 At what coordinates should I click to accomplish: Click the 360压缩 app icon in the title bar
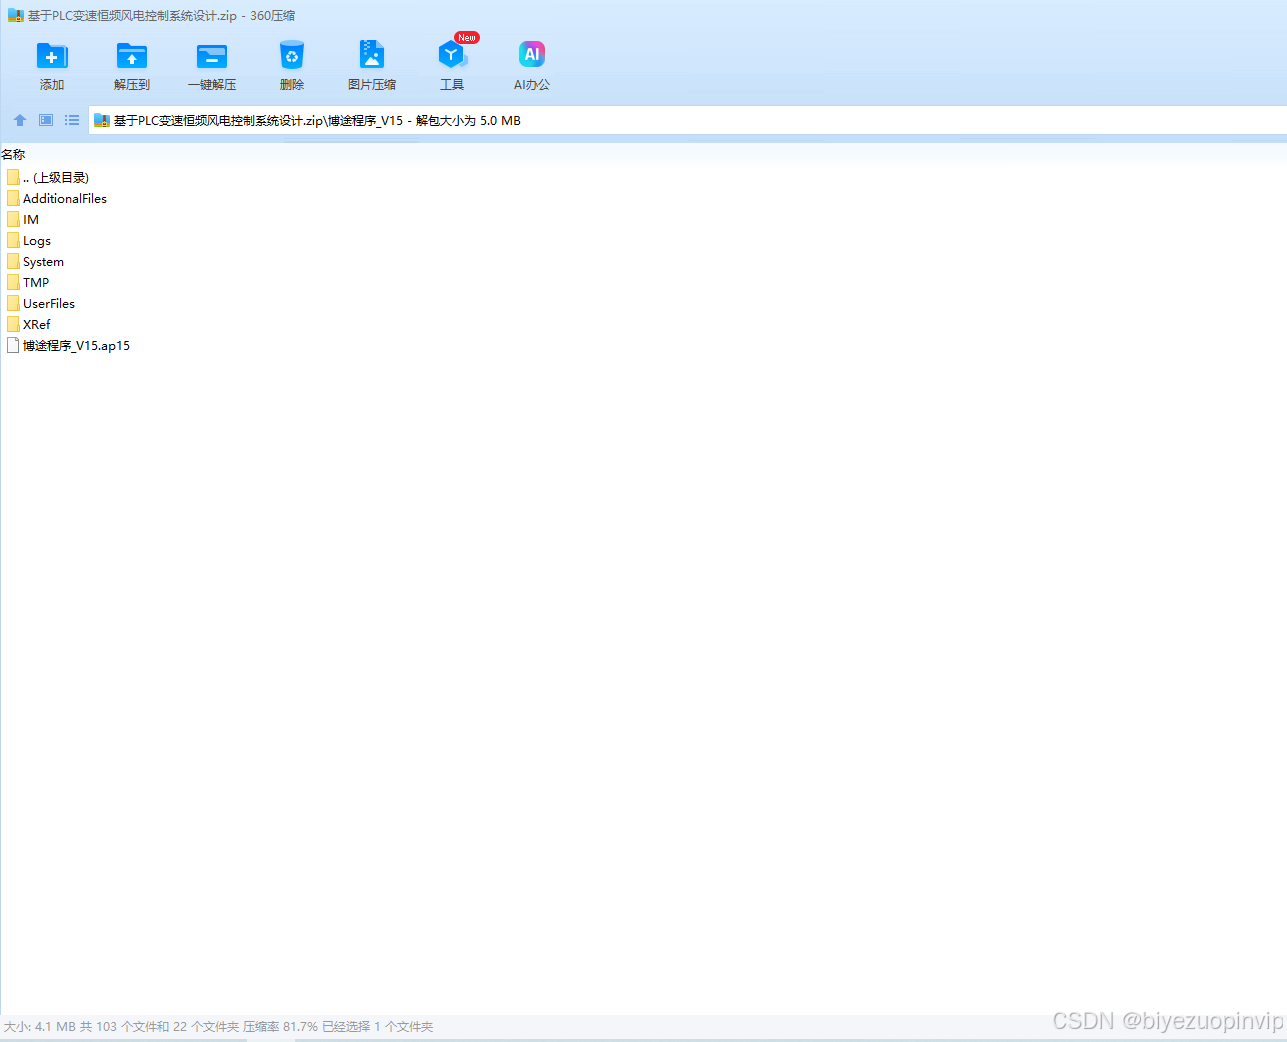pyautogui.click(x=16, y=16)
